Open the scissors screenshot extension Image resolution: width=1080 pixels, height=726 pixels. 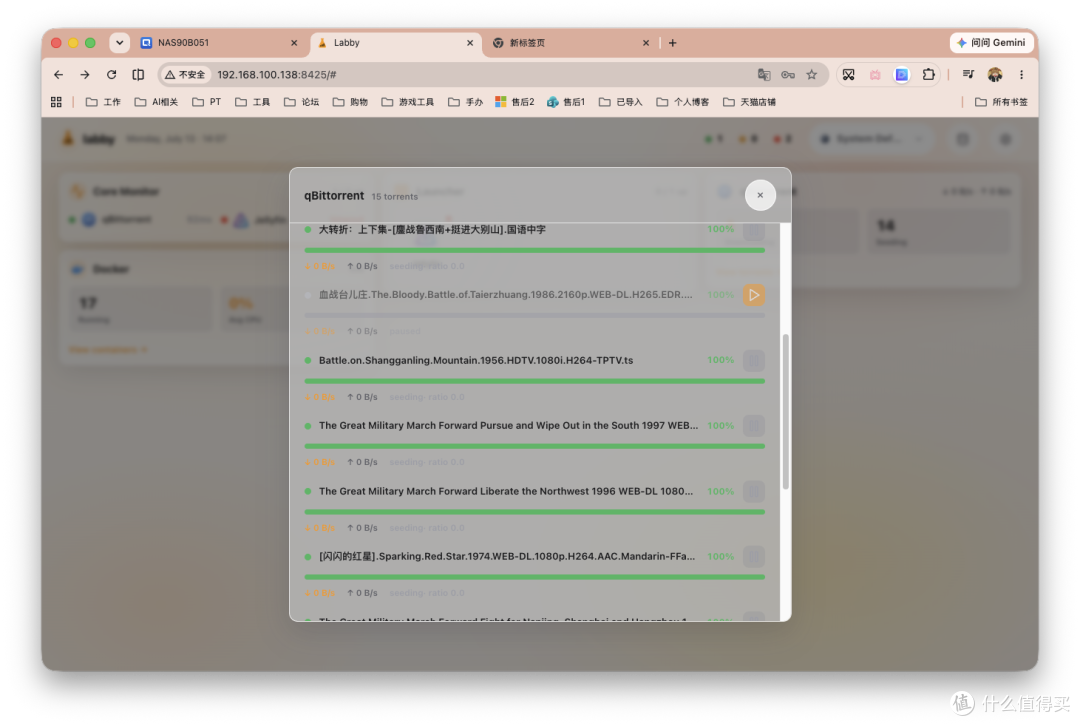pos(849,74)
